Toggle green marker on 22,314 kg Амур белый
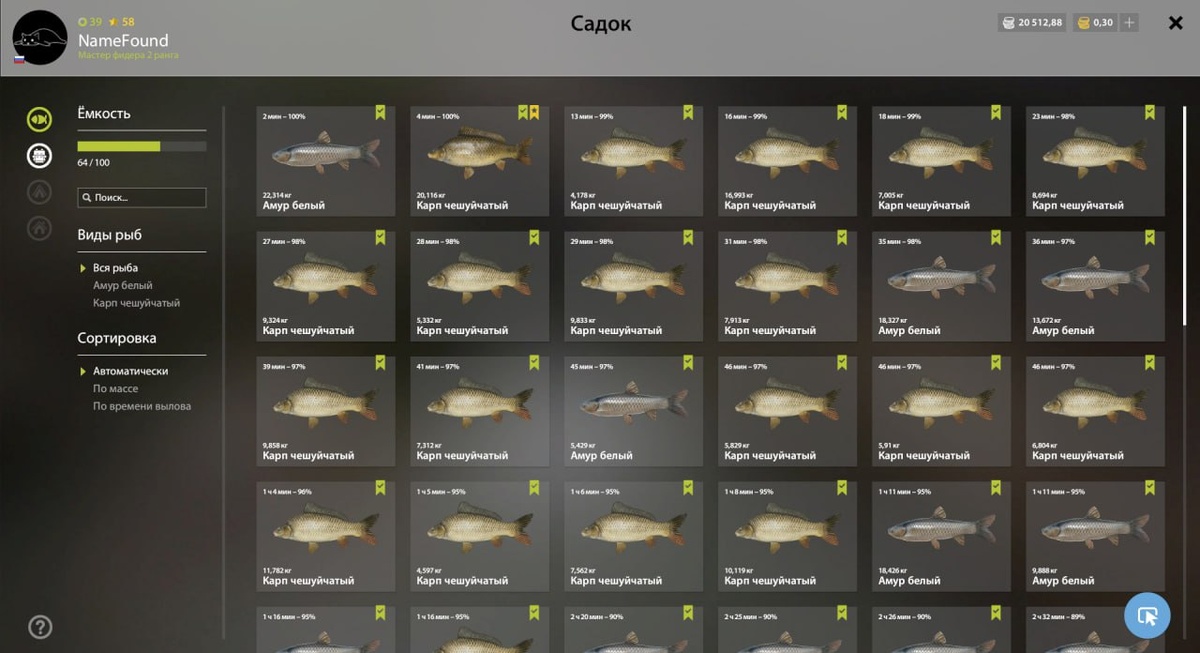The width and height of the screenshot is (1200, 653). point(380,113)
